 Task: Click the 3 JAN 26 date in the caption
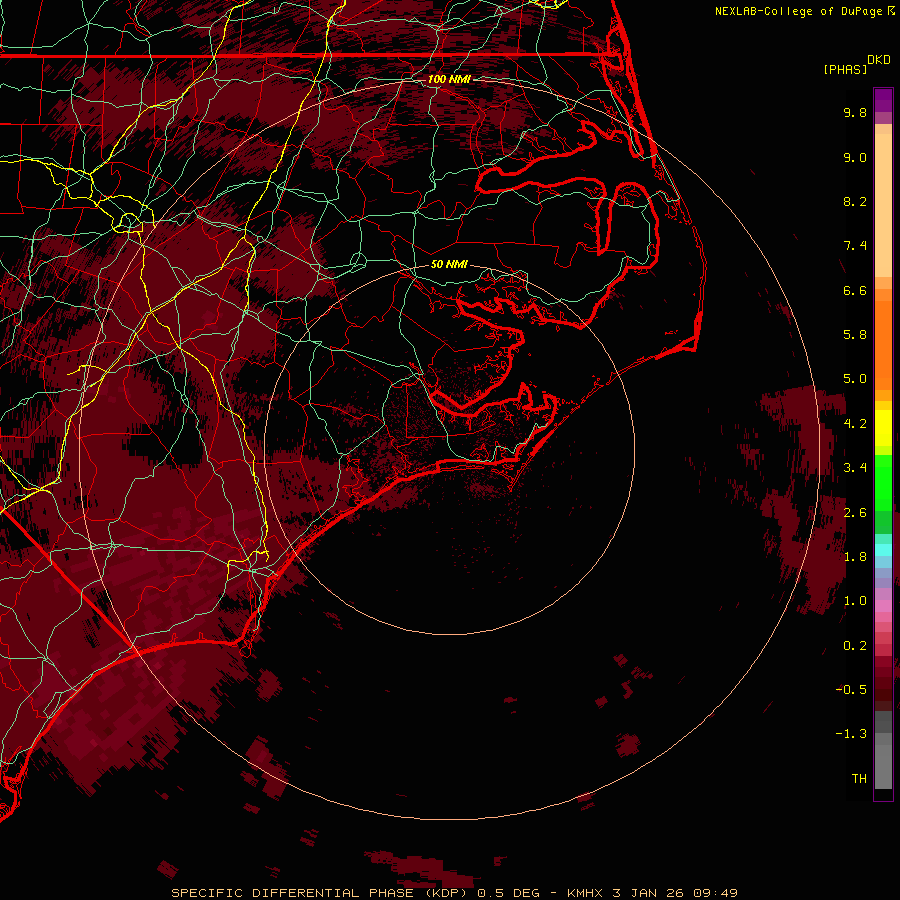pos(648,893)
